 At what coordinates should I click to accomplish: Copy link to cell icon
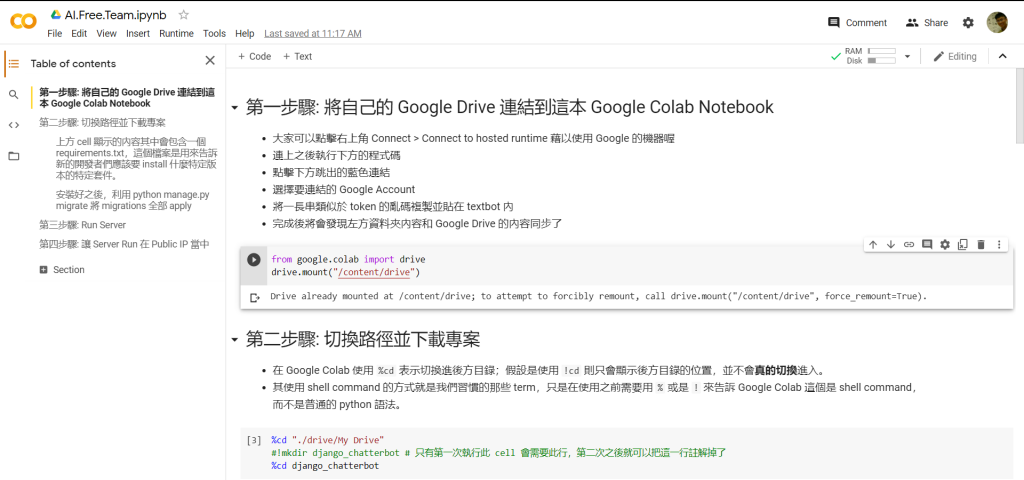pos(908,244)
